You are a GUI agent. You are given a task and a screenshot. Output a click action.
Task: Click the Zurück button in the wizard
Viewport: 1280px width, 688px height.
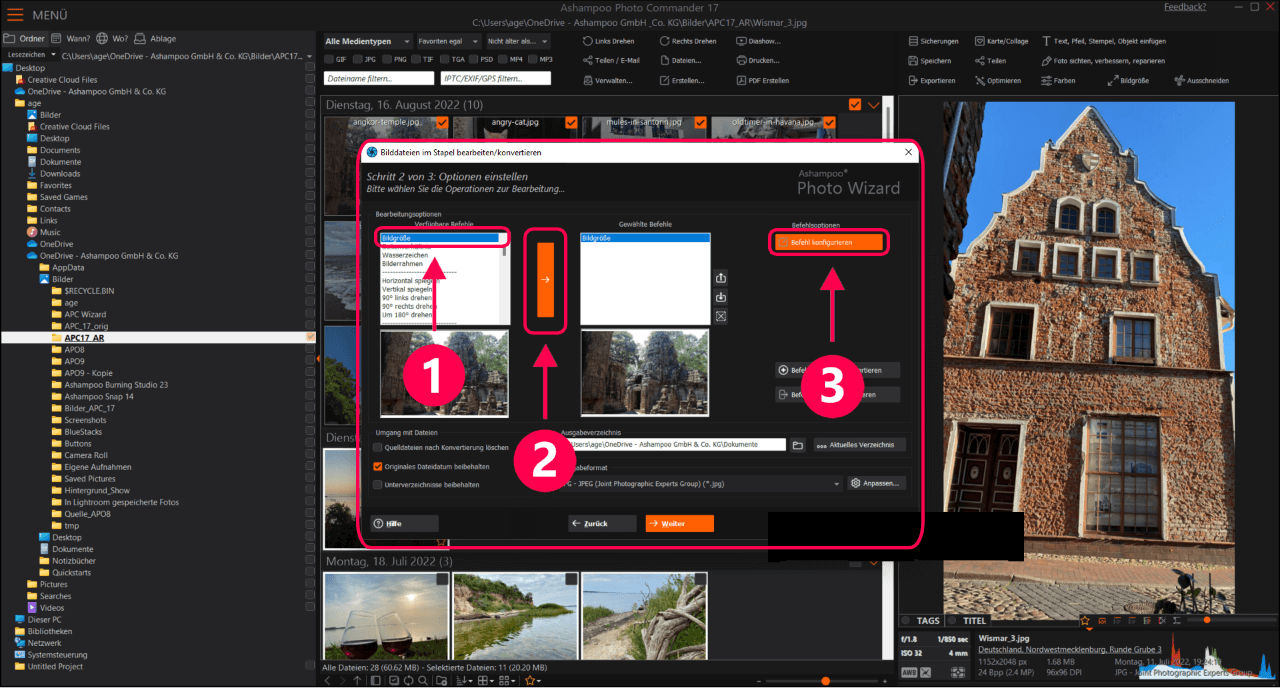pos(602,523)
